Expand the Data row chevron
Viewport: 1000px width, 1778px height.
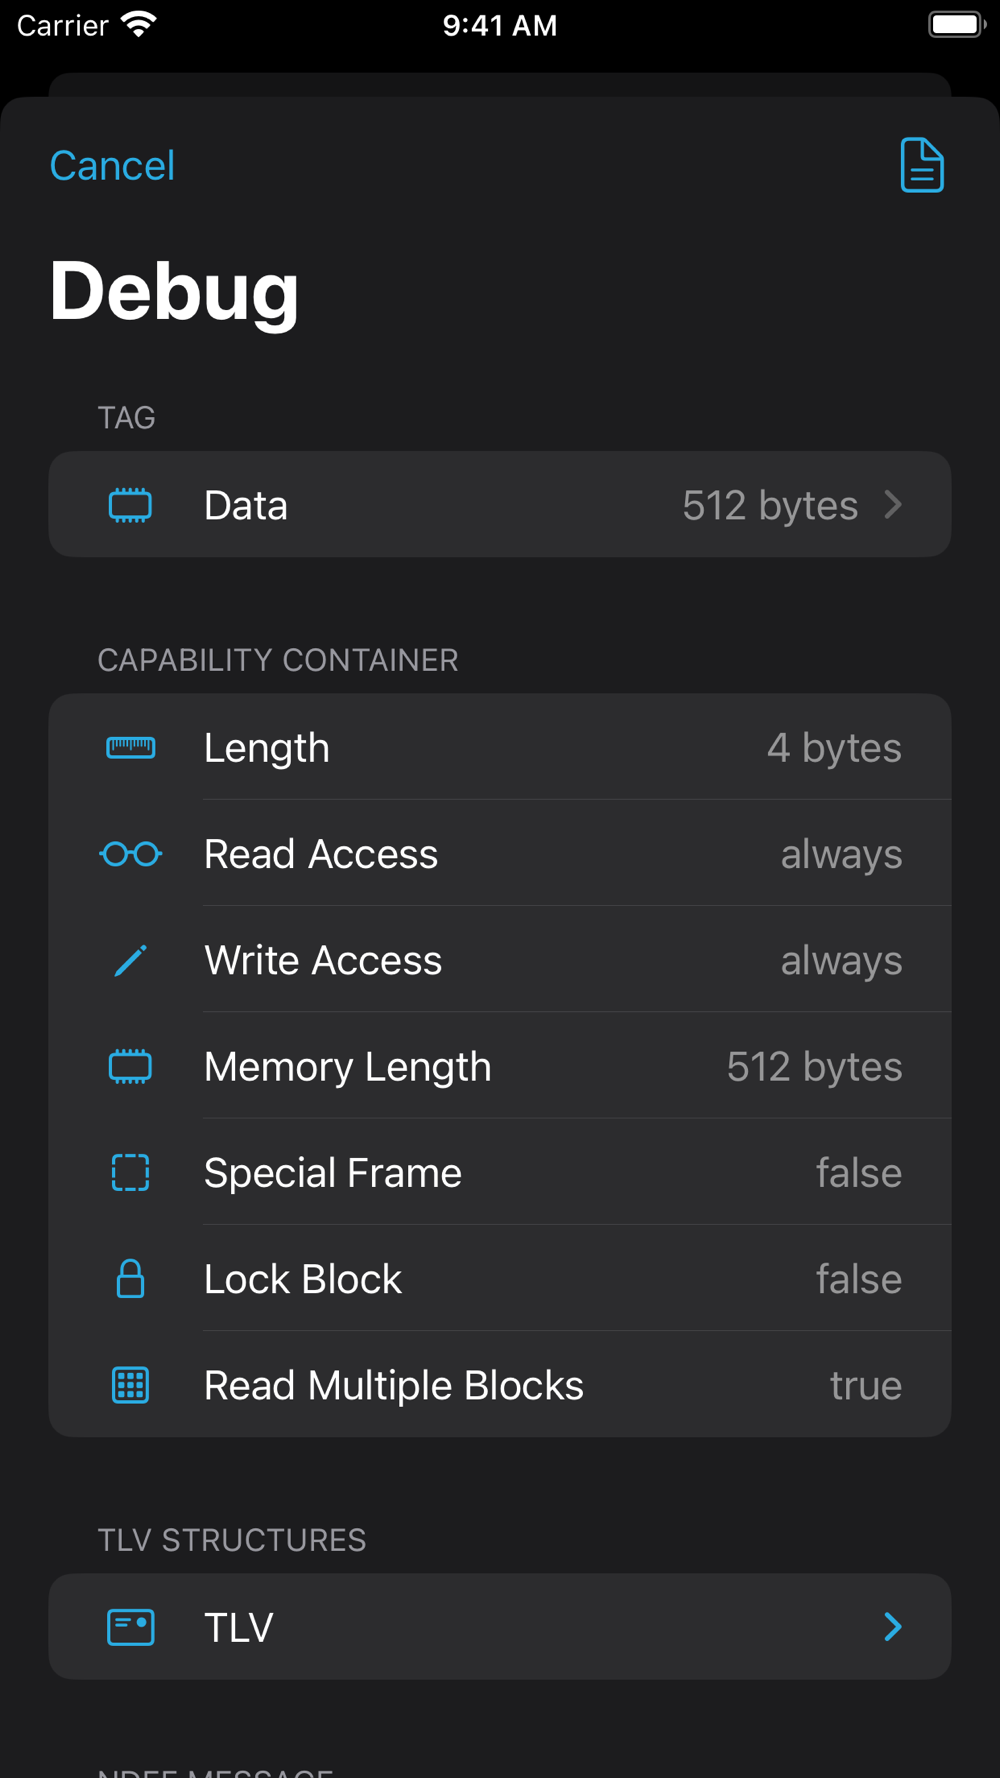point(893,505)
